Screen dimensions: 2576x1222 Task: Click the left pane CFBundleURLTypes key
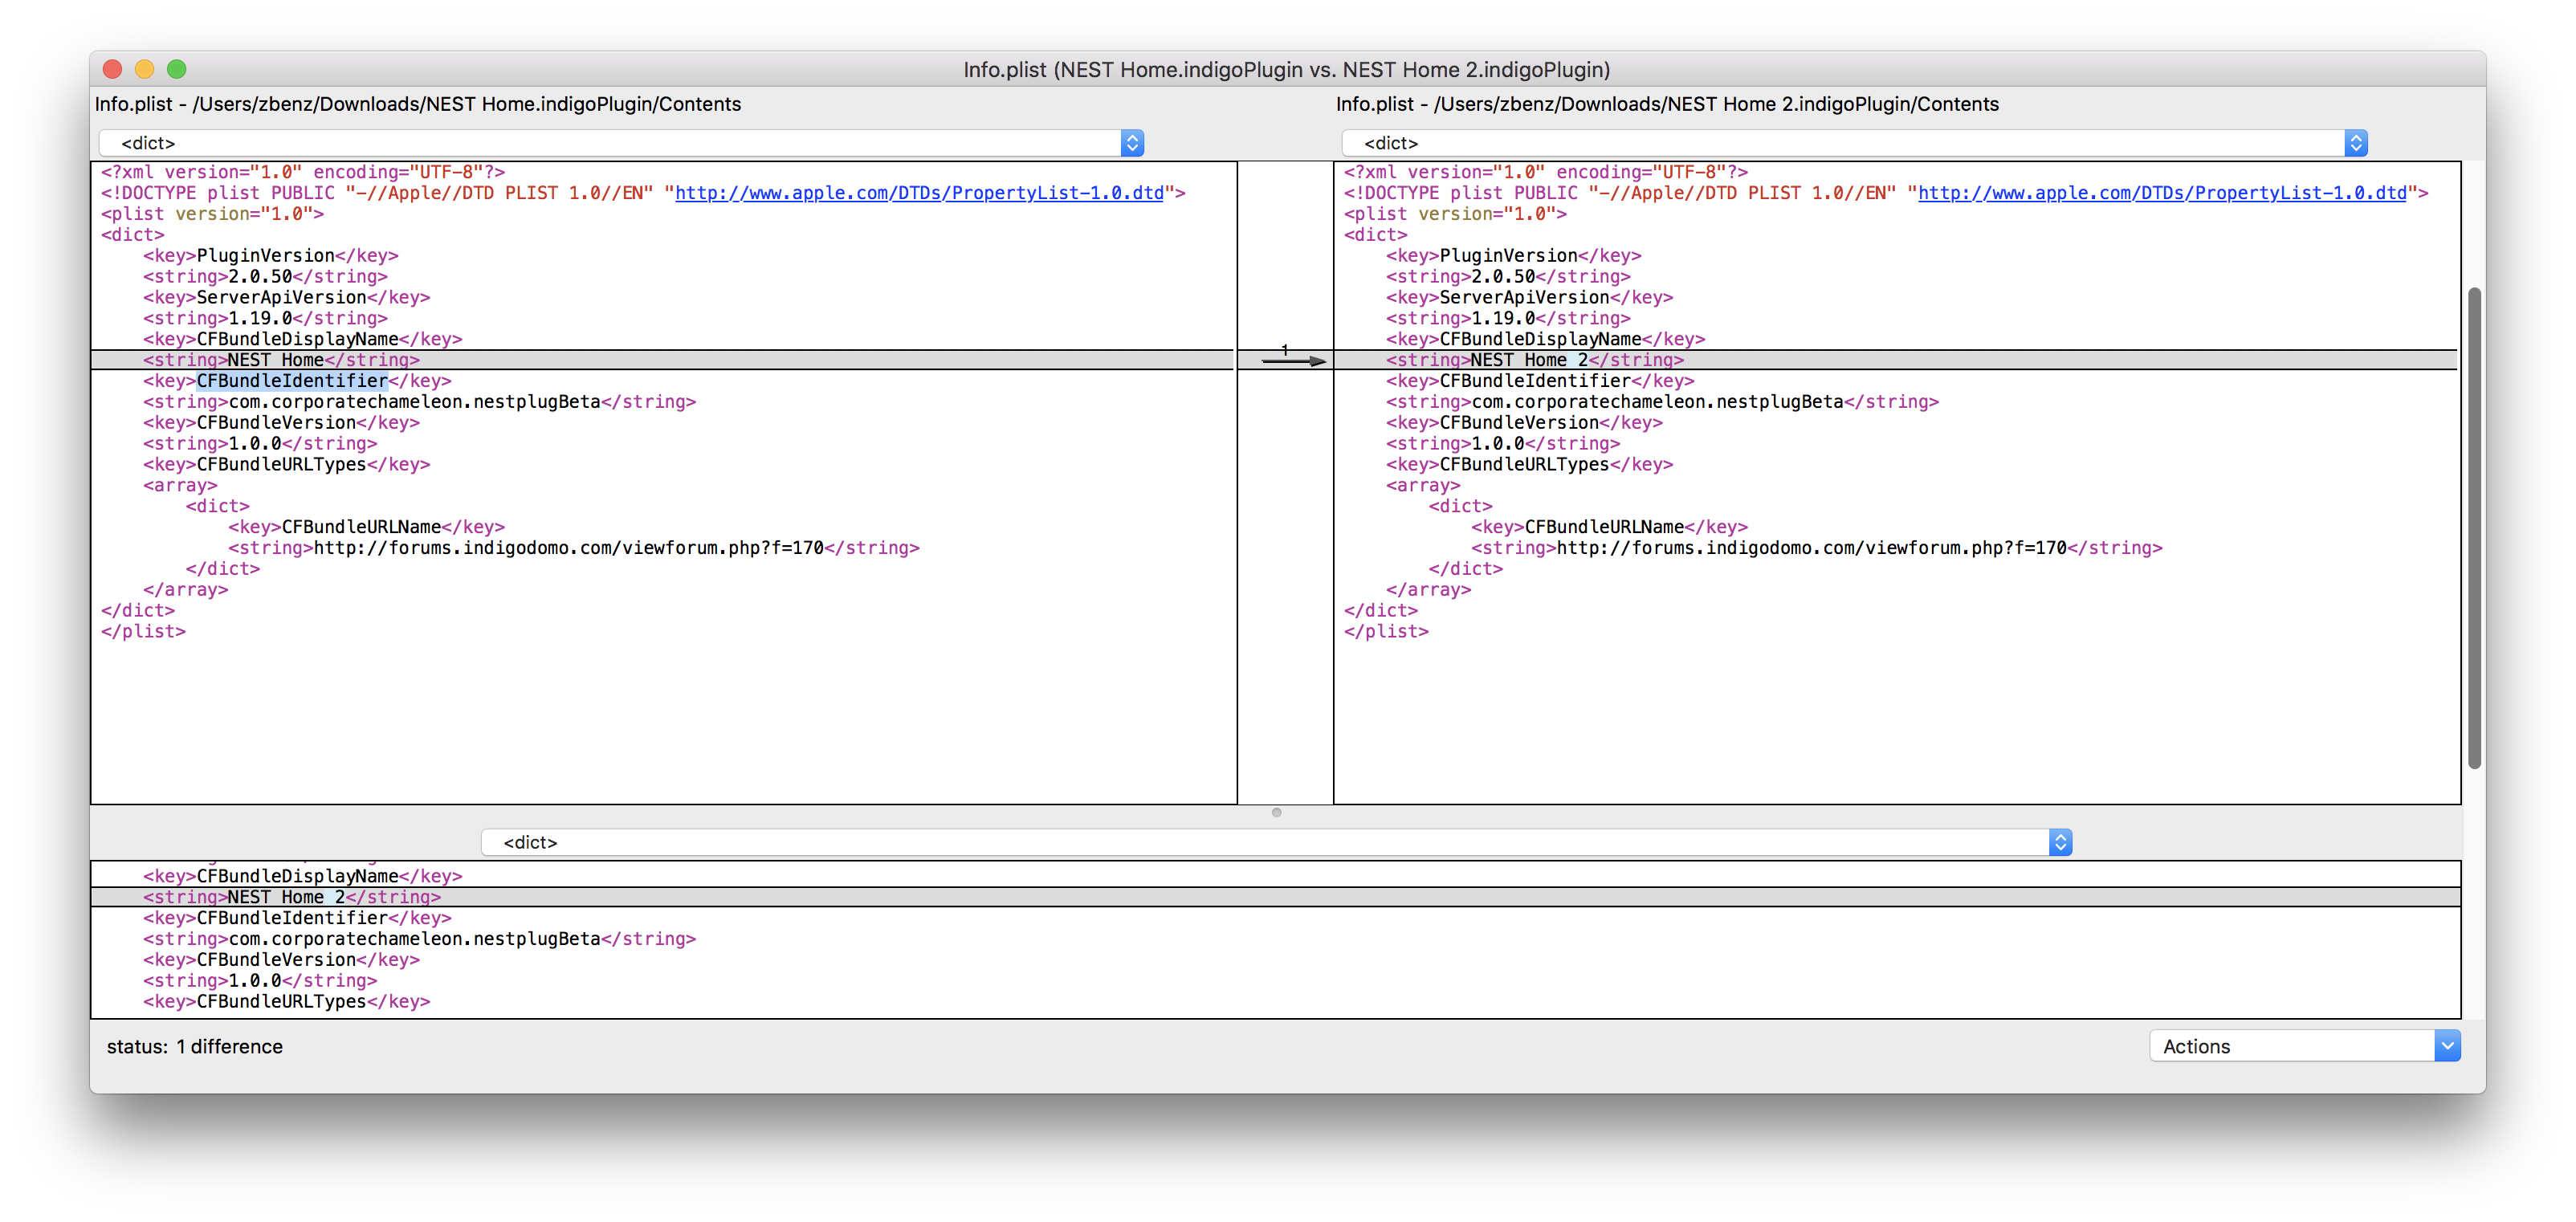[x=286, y=465]
